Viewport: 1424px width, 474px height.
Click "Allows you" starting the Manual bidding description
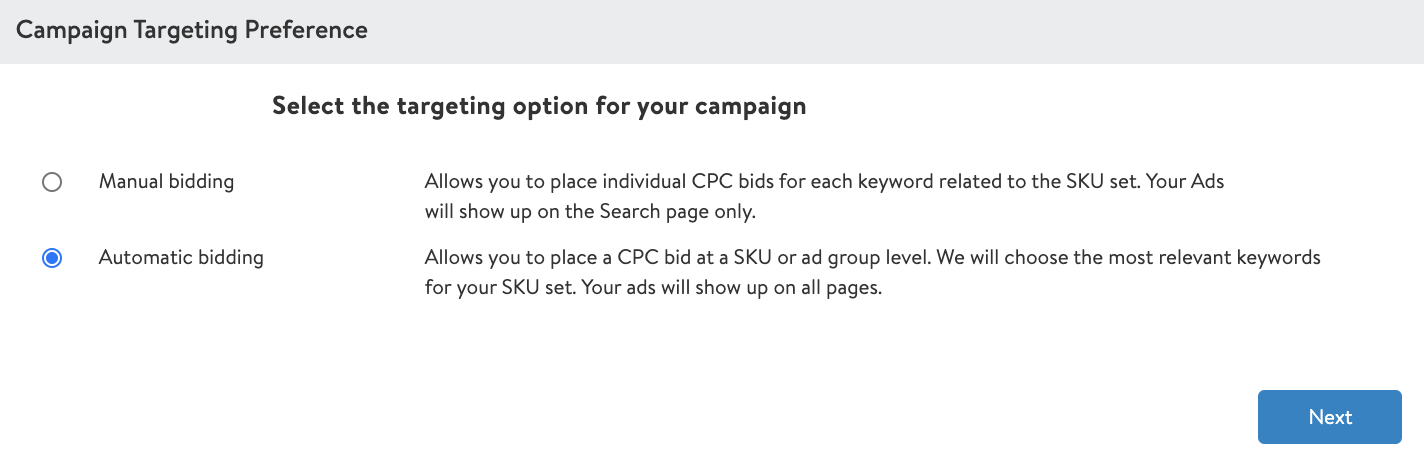(x=467, y=182)
